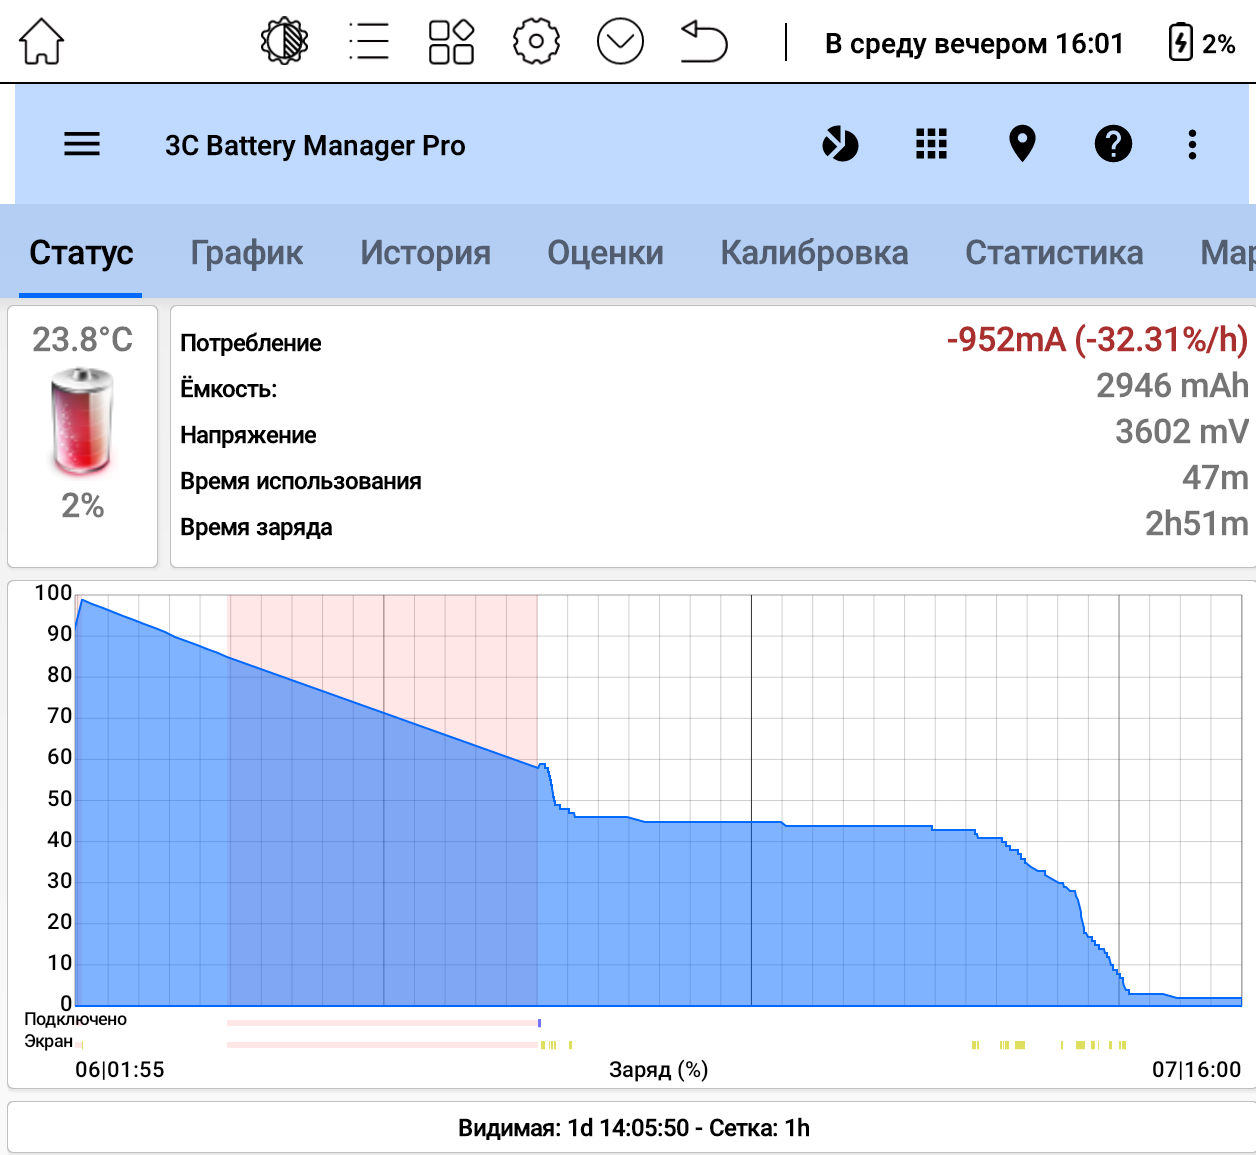
Task: Tap the -952mA (-32.31%/h) consumption value
Action: point(1097,340)
